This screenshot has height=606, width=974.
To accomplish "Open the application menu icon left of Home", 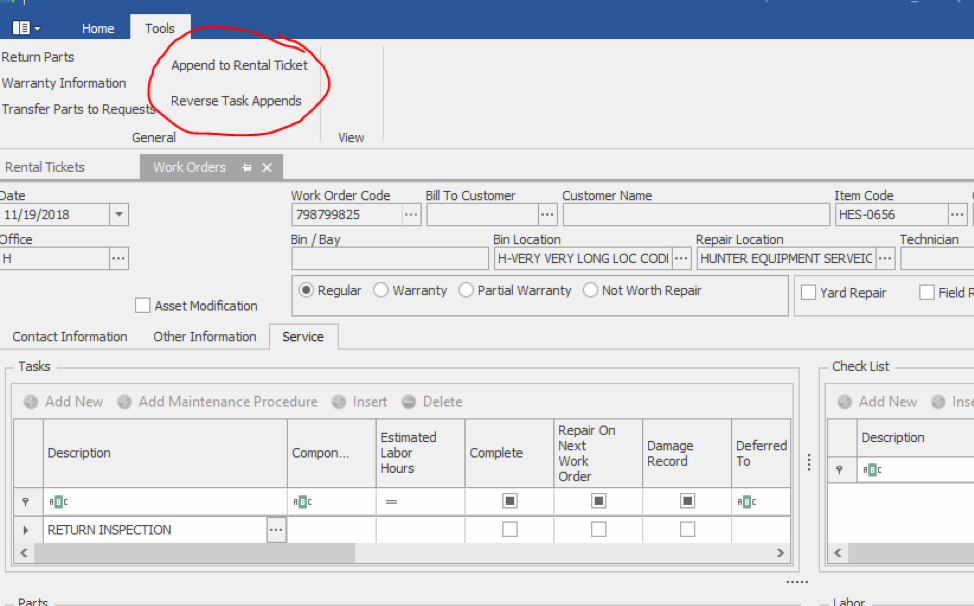I will (20, 28).
